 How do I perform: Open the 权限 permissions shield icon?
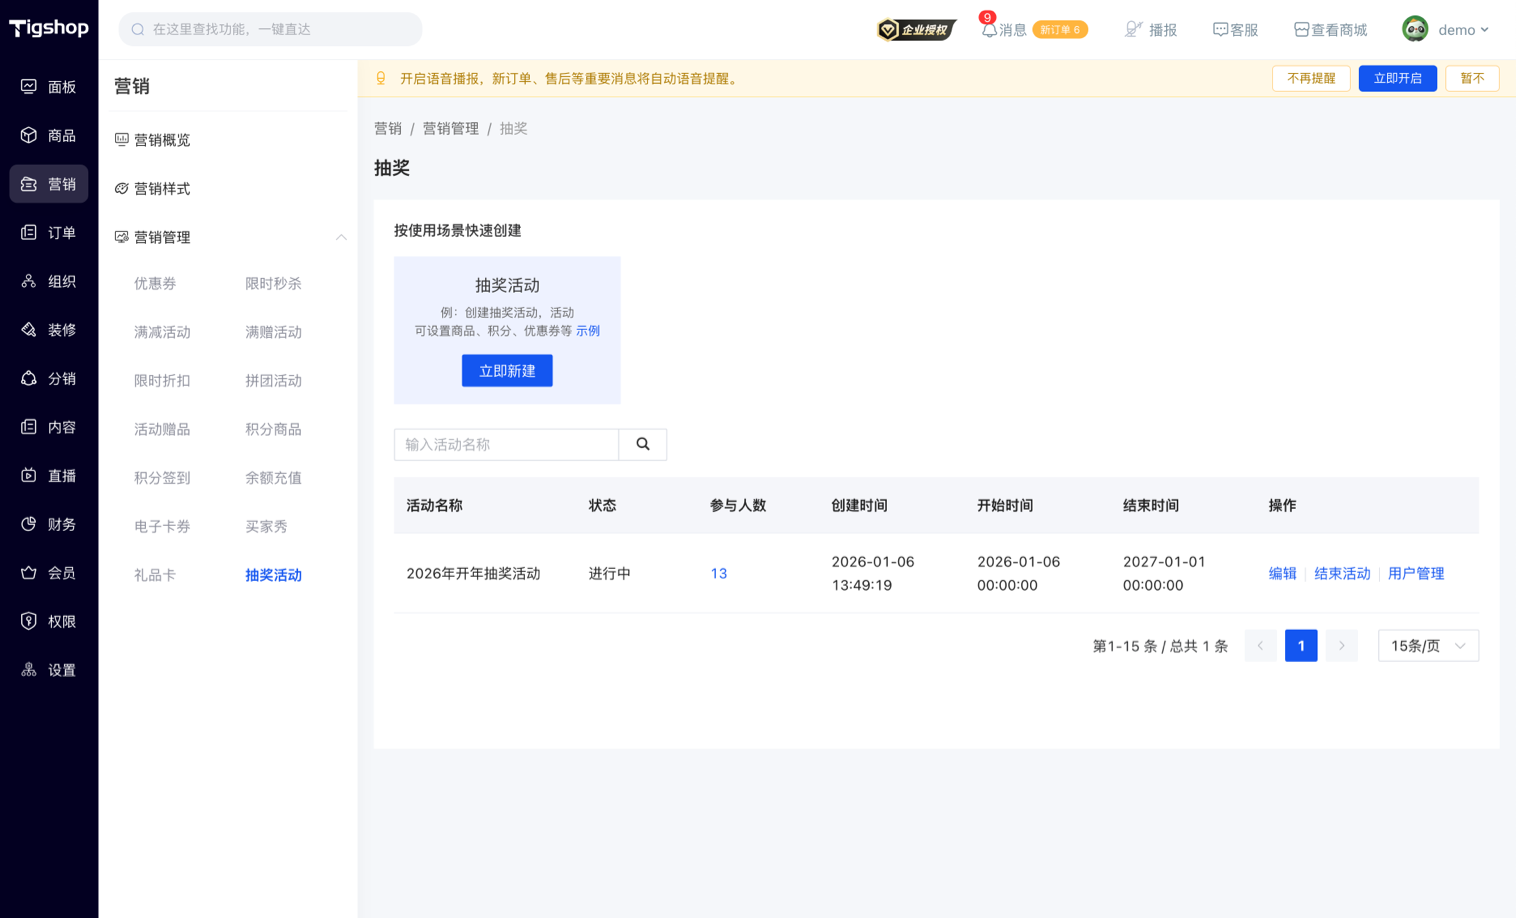coord(29,621)
